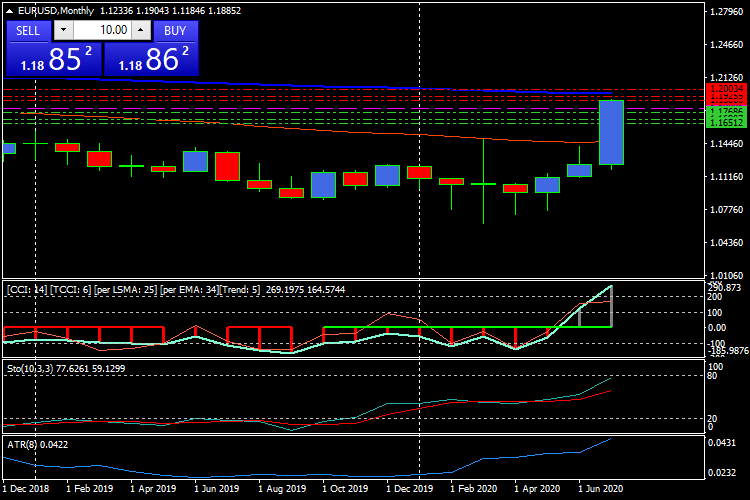Image resolution: width=750 pixels, height=500 pixels.
Task: Click the EURUSD,Monthly chart title text
Action: 56,11
